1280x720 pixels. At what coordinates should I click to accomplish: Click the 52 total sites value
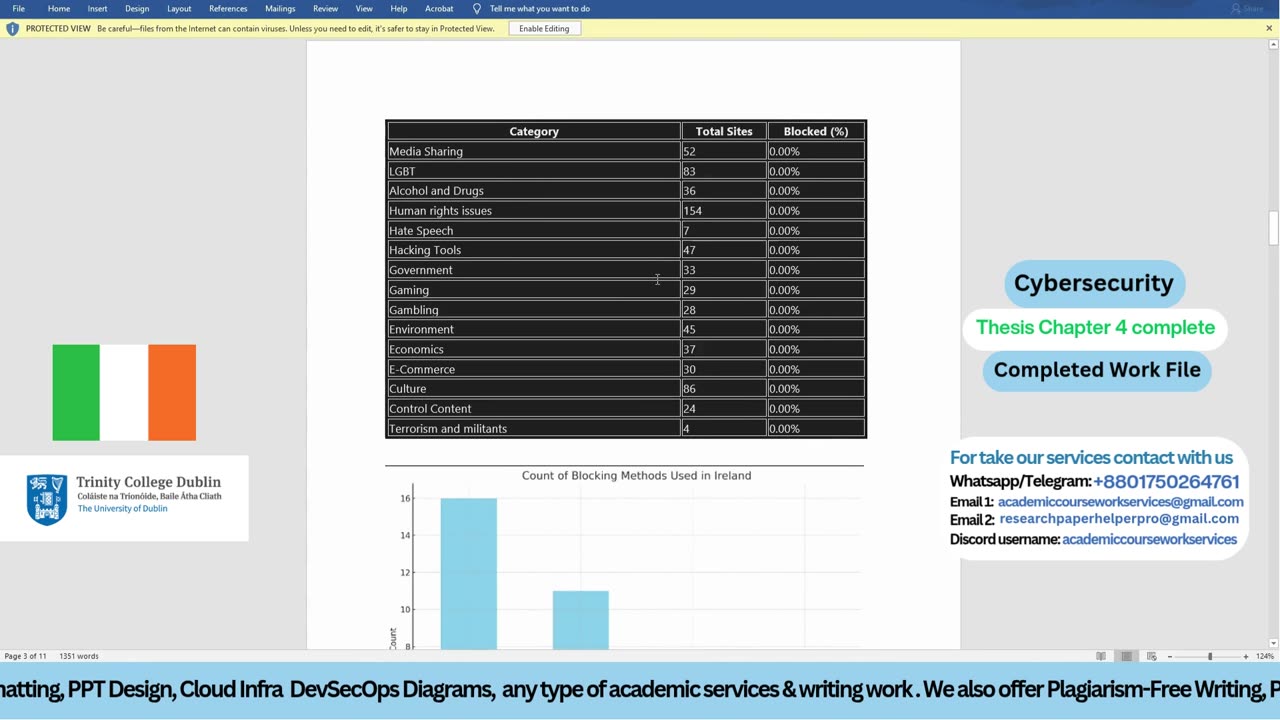[x=689, y=151]
